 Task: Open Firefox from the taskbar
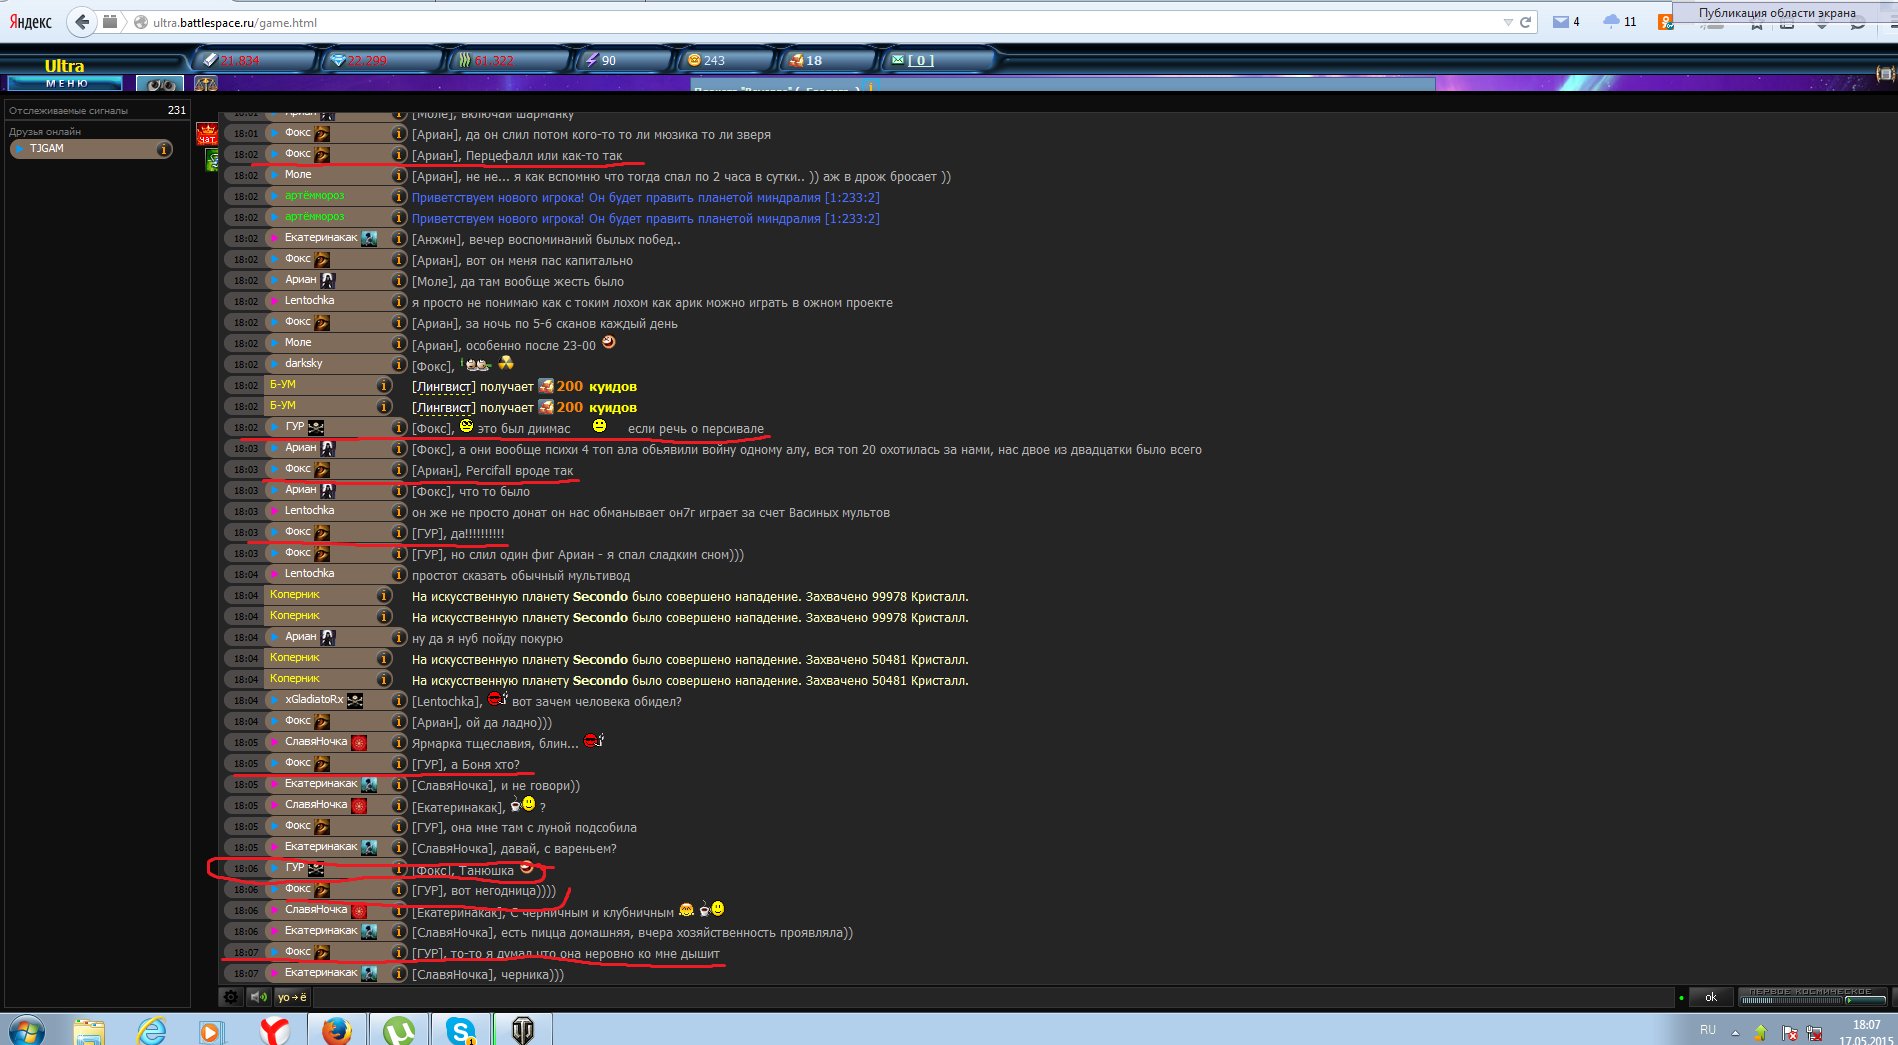[x=337, y=1030]
